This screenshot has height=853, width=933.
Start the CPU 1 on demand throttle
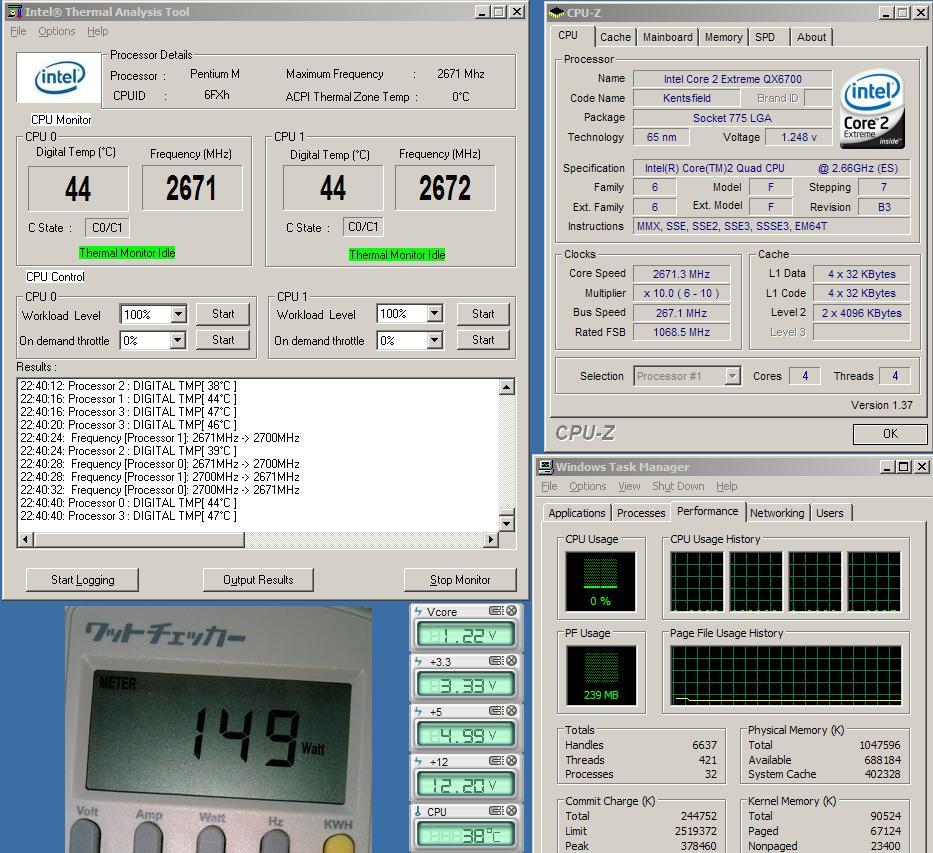click(x=483, y=340)
